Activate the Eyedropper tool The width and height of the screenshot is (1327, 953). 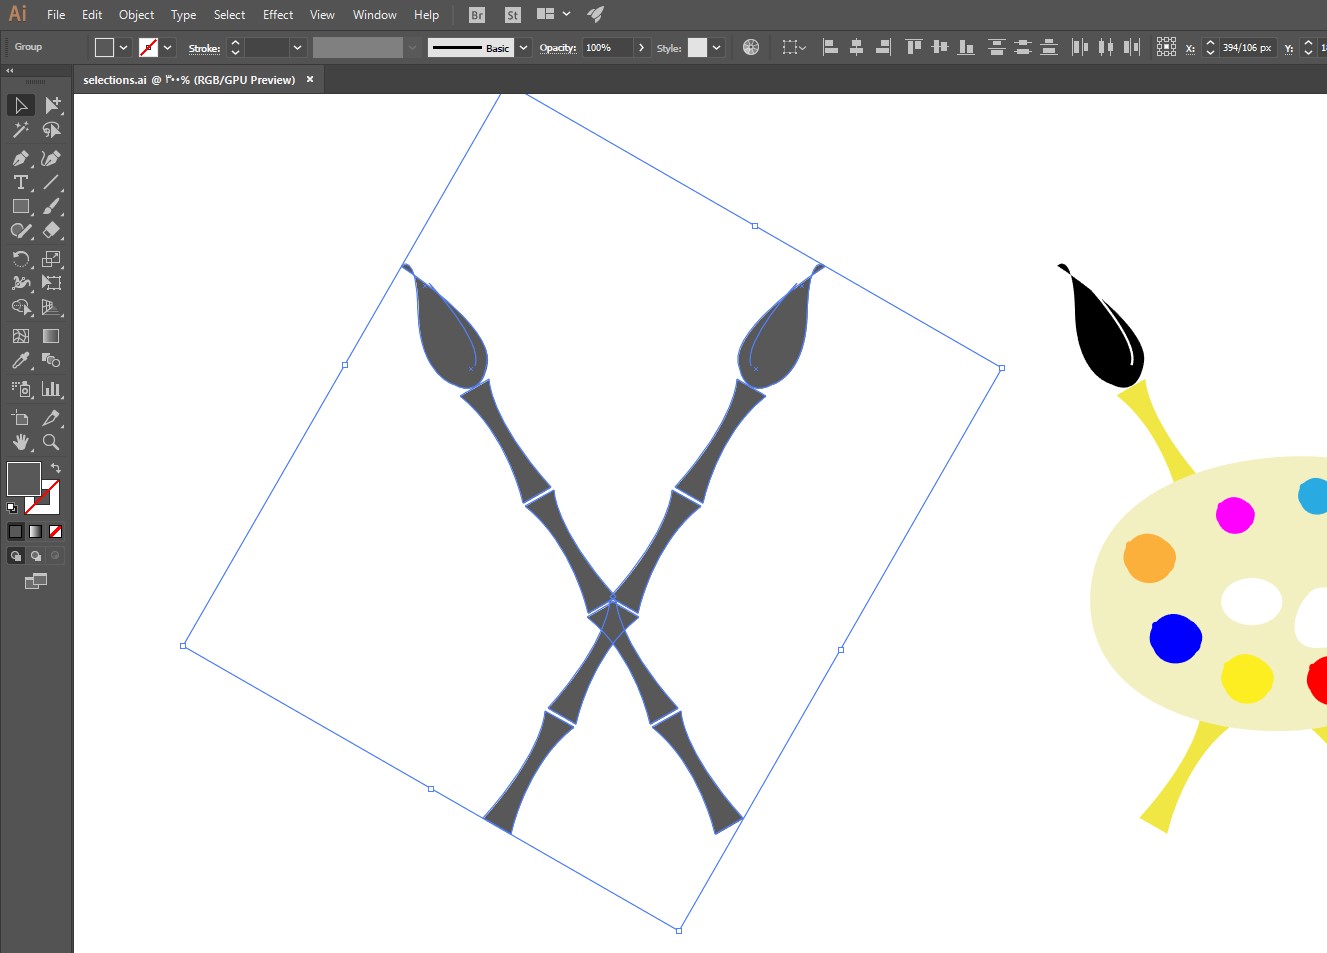point(20,361)
